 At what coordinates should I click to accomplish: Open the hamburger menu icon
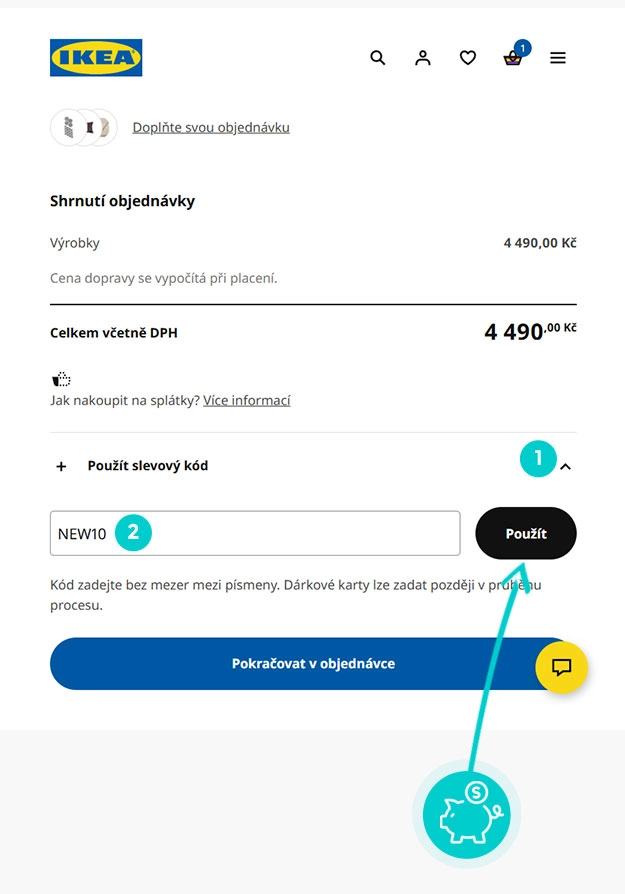558,58
